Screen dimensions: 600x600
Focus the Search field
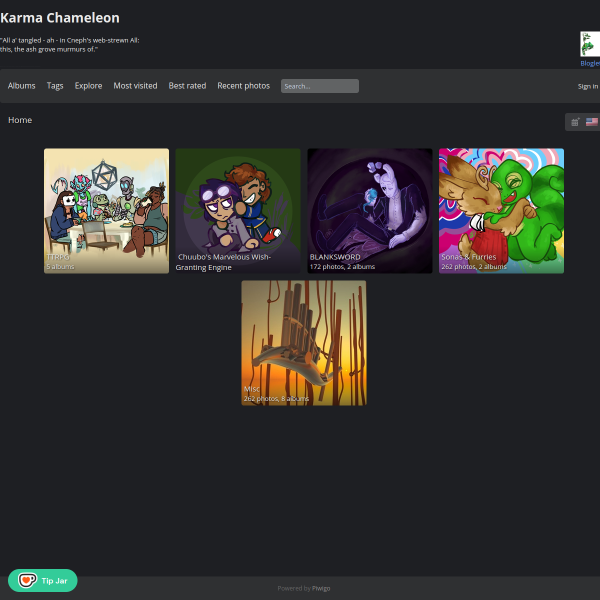tap(320, 86)
